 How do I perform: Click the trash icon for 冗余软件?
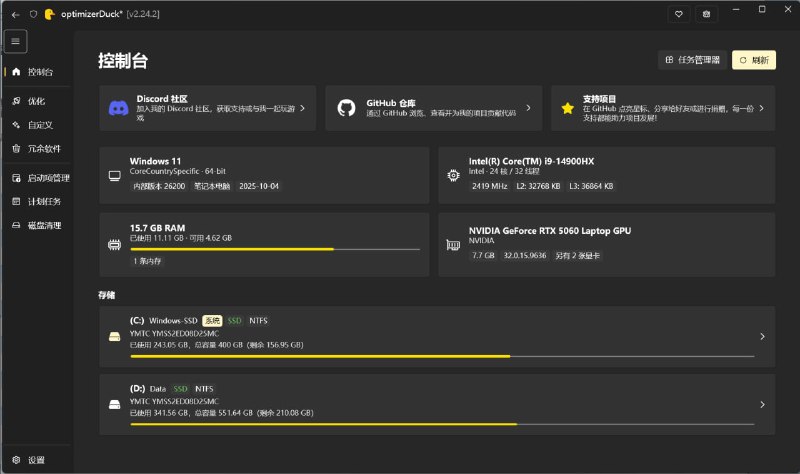click(16, 148)
